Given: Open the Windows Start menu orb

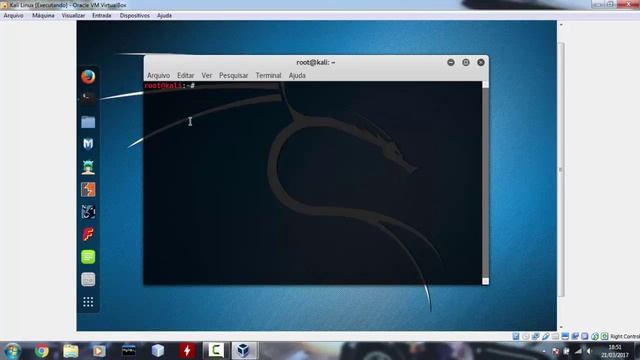Looking at the screenshot, I should (12, 351).
